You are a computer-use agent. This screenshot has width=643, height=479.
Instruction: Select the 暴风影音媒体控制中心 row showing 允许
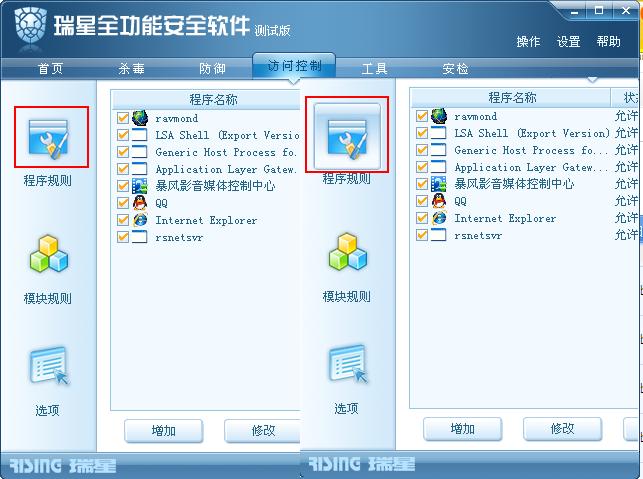click(x=525, y=184)
